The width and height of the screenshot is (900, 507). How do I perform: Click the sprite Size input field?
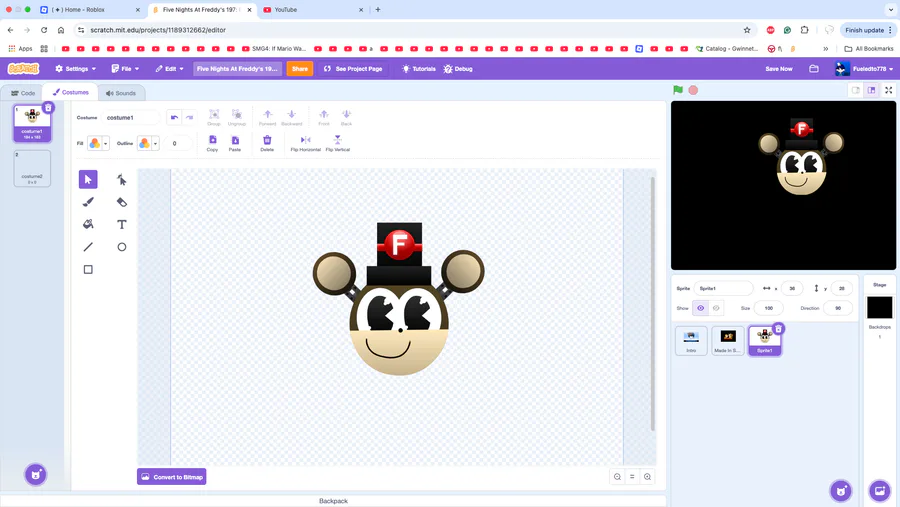(x=769, y=308)
